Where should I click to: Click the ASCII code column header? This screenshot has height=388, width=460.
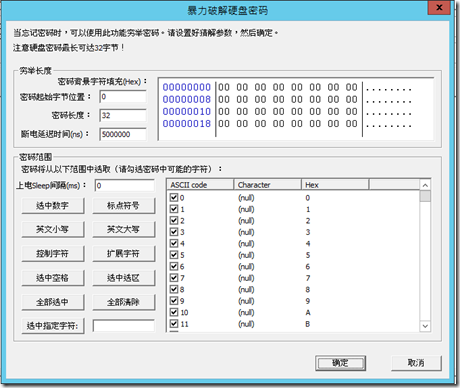(200, 185)
